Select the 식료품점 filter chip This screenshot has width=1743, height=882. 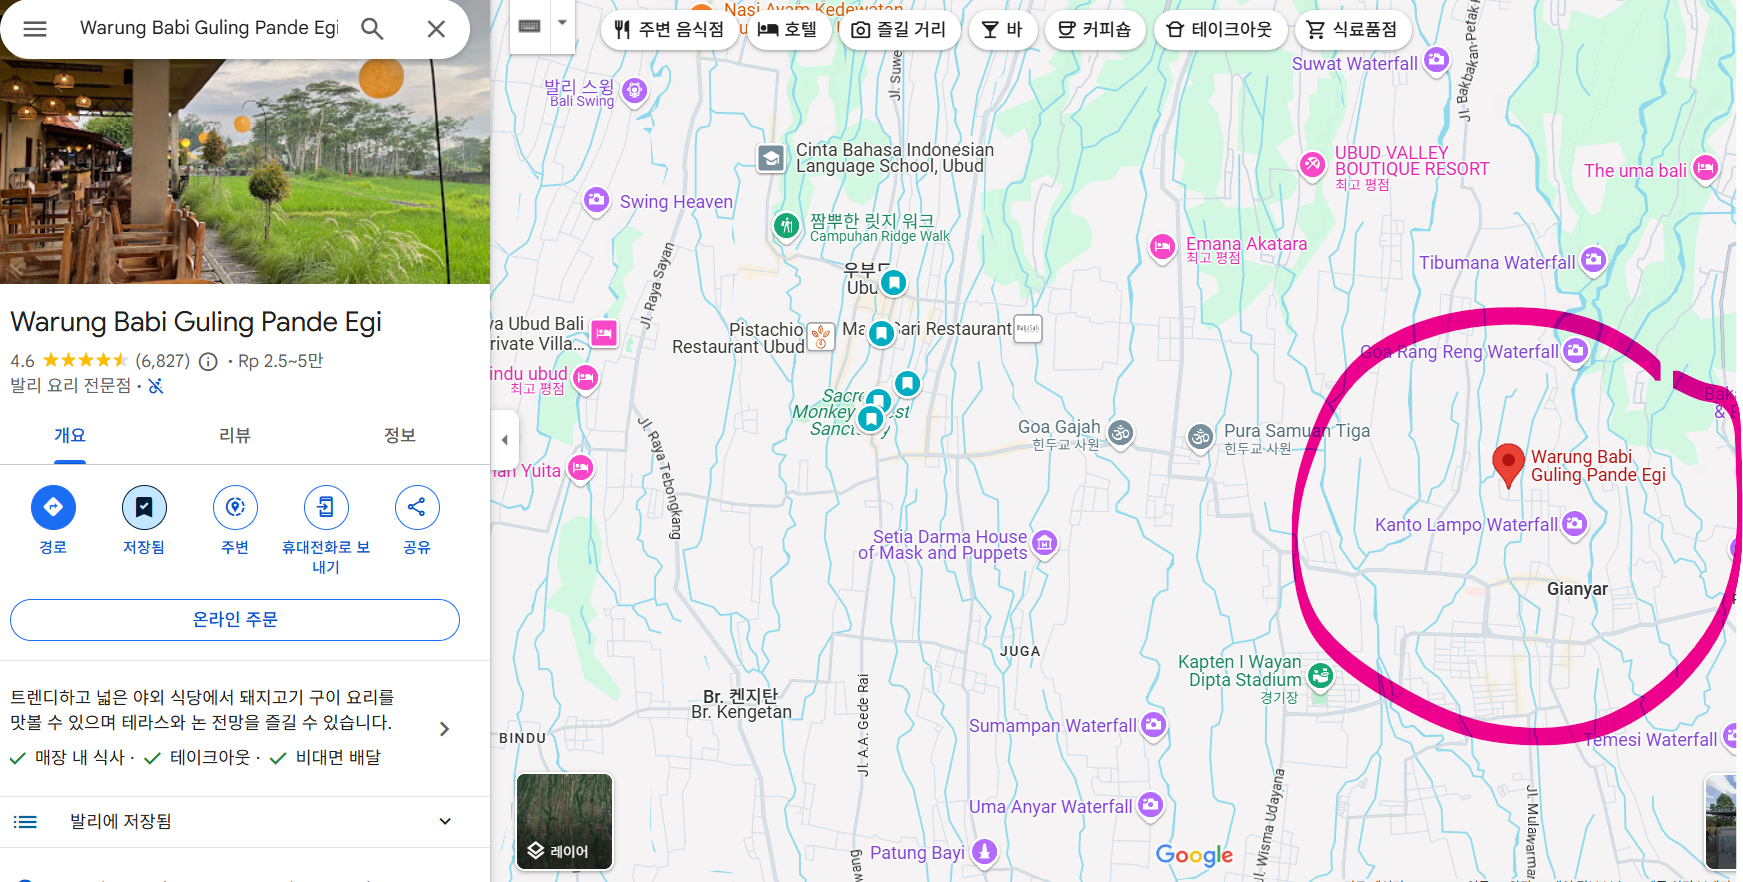point(1353,30)
